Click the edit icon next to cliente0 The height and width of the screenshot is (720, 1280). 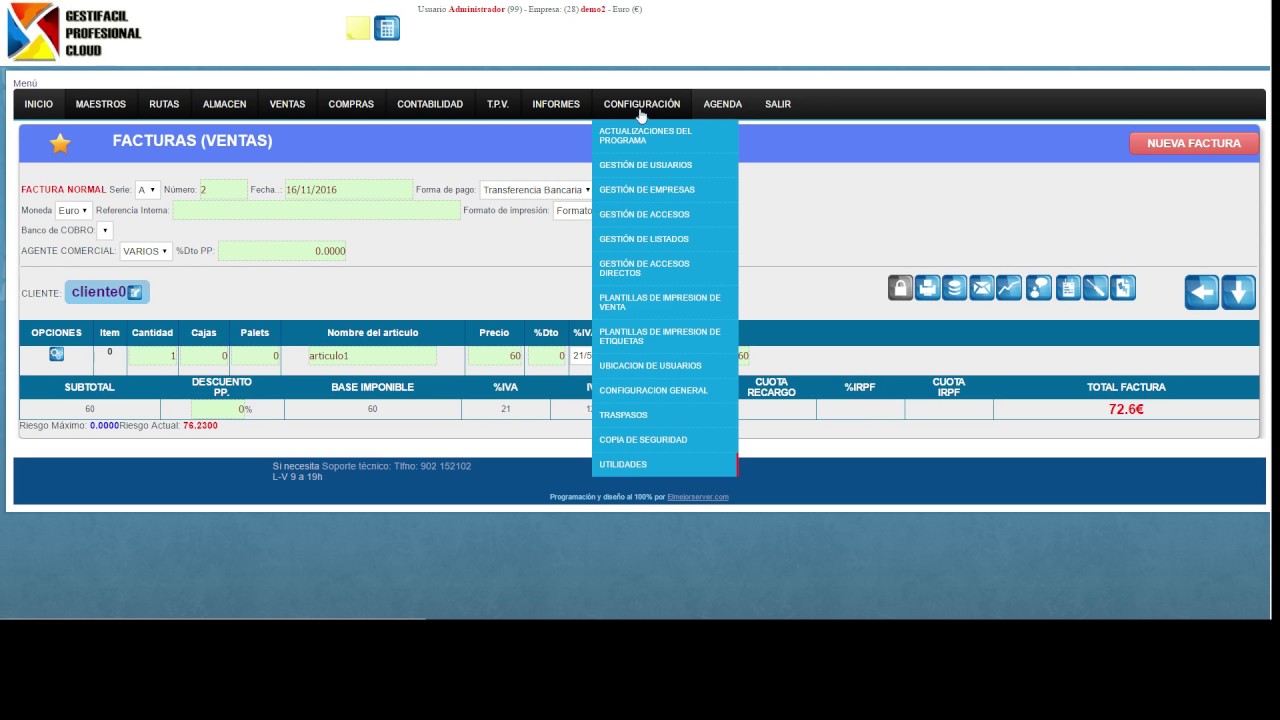[135, 293]
